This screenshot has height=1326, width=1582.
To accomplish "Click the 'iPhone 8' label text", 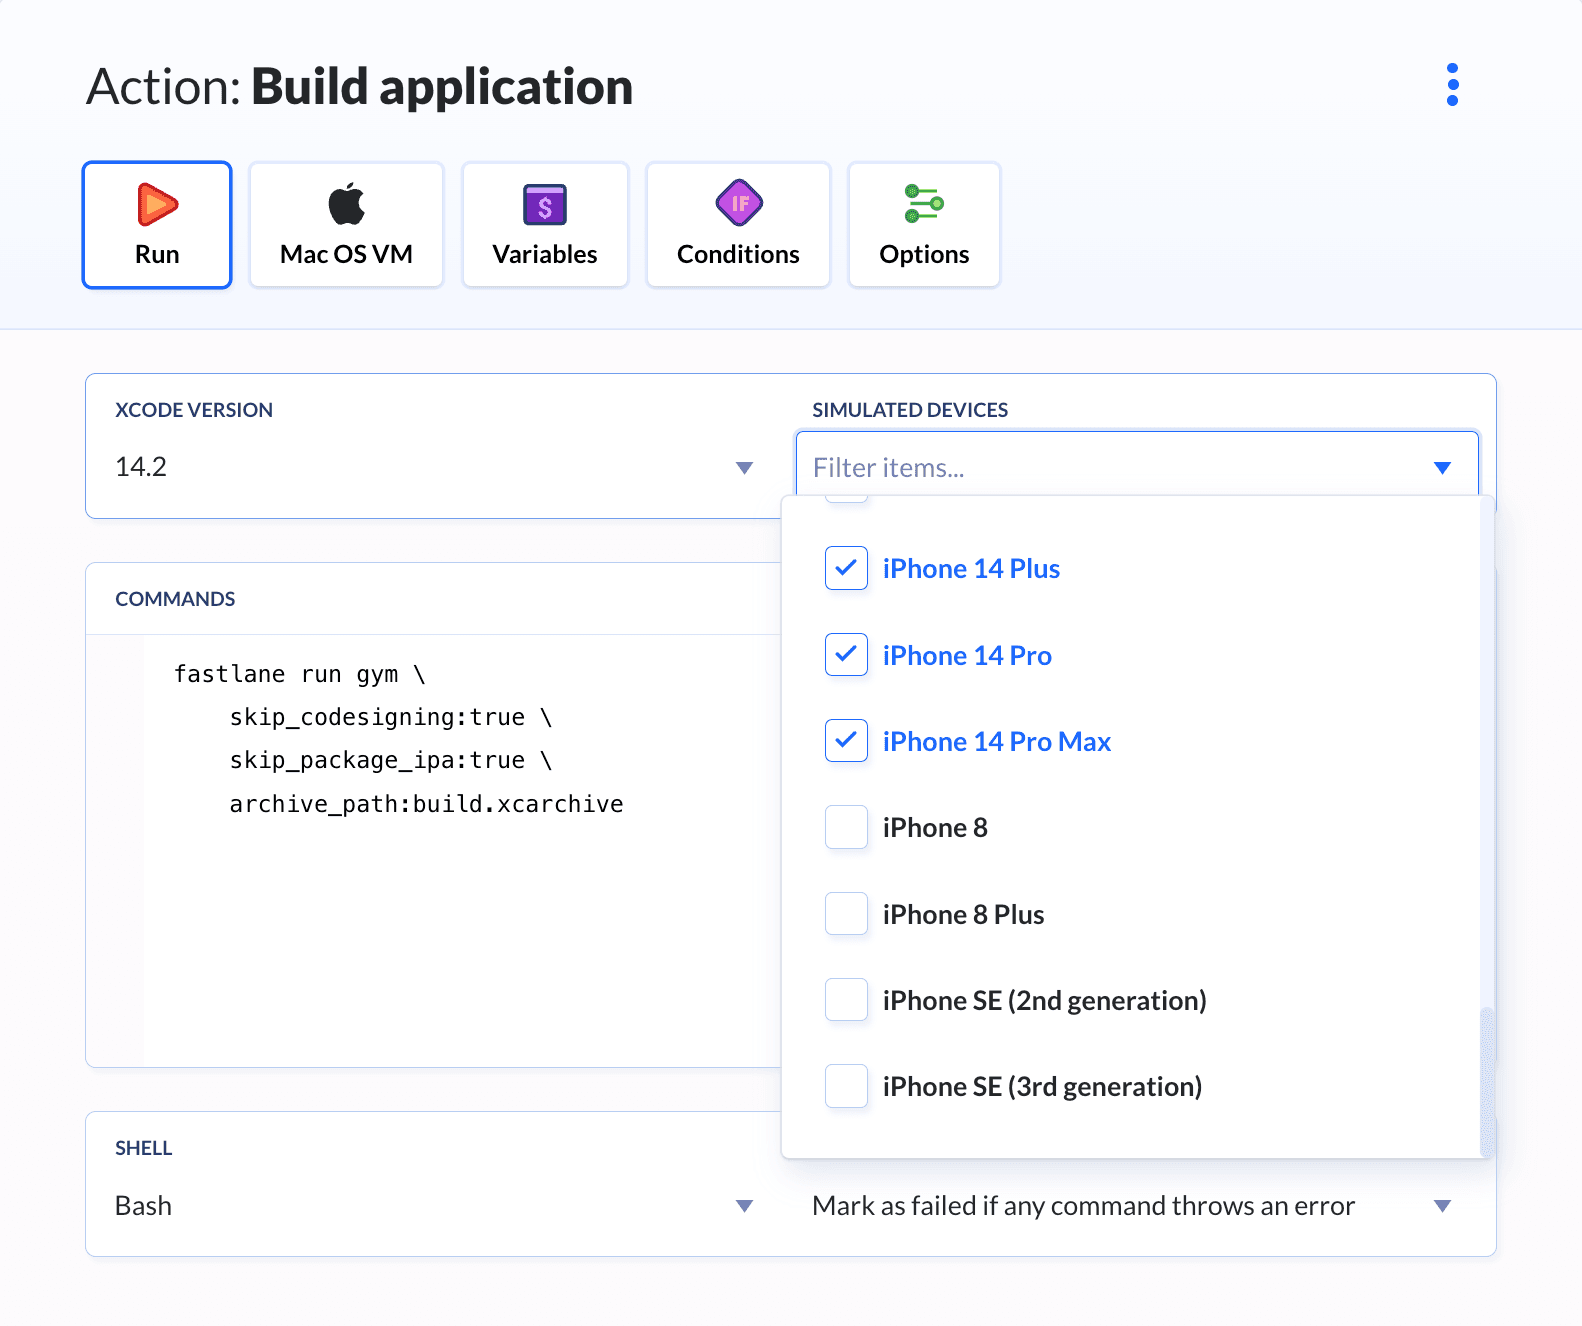I will click(x=935, y=827).
